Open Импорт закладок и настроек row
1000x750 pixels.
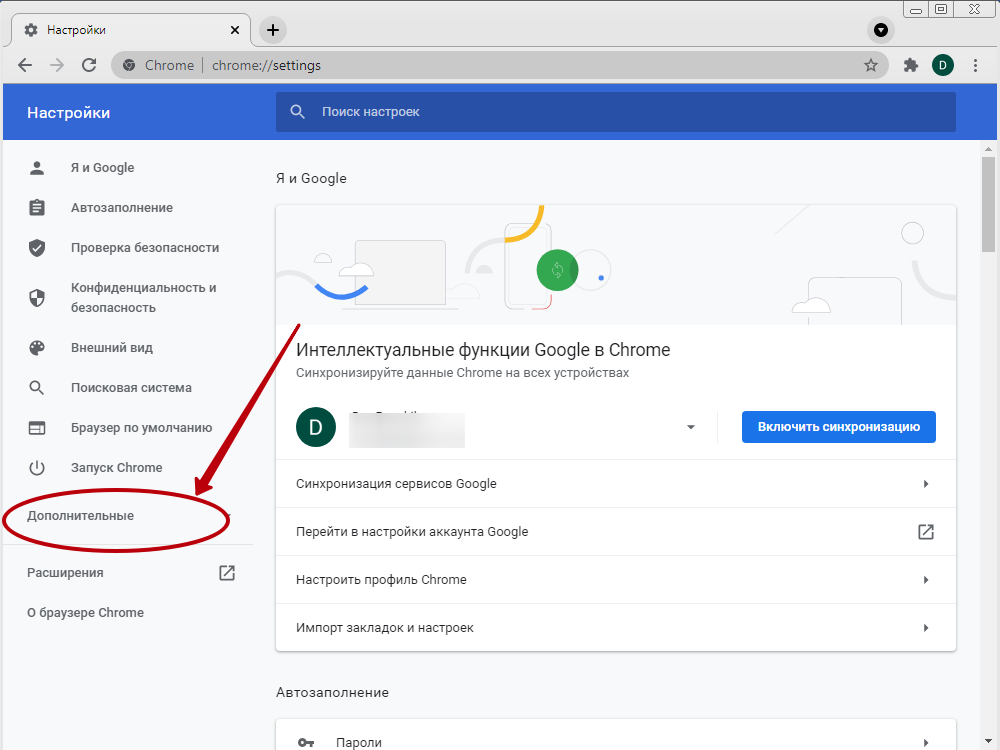tap(615, 628)
